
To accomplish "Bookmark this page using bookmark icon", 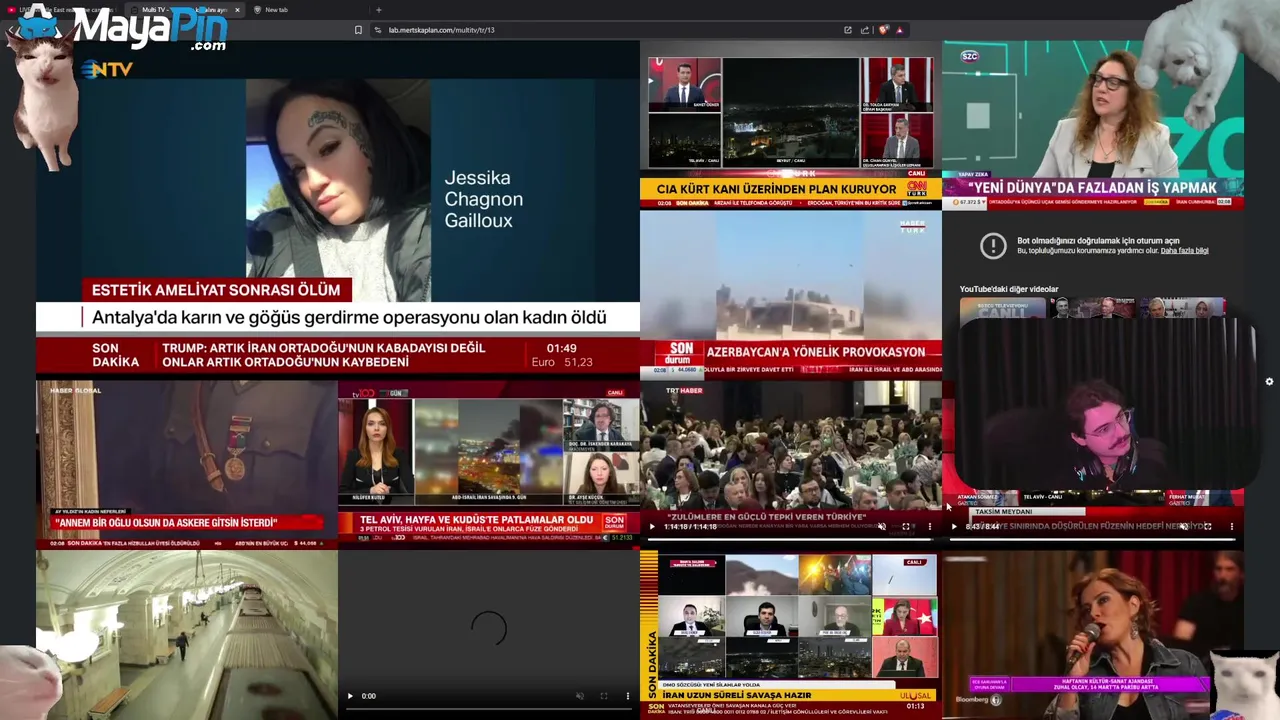I will coord(358,30).
